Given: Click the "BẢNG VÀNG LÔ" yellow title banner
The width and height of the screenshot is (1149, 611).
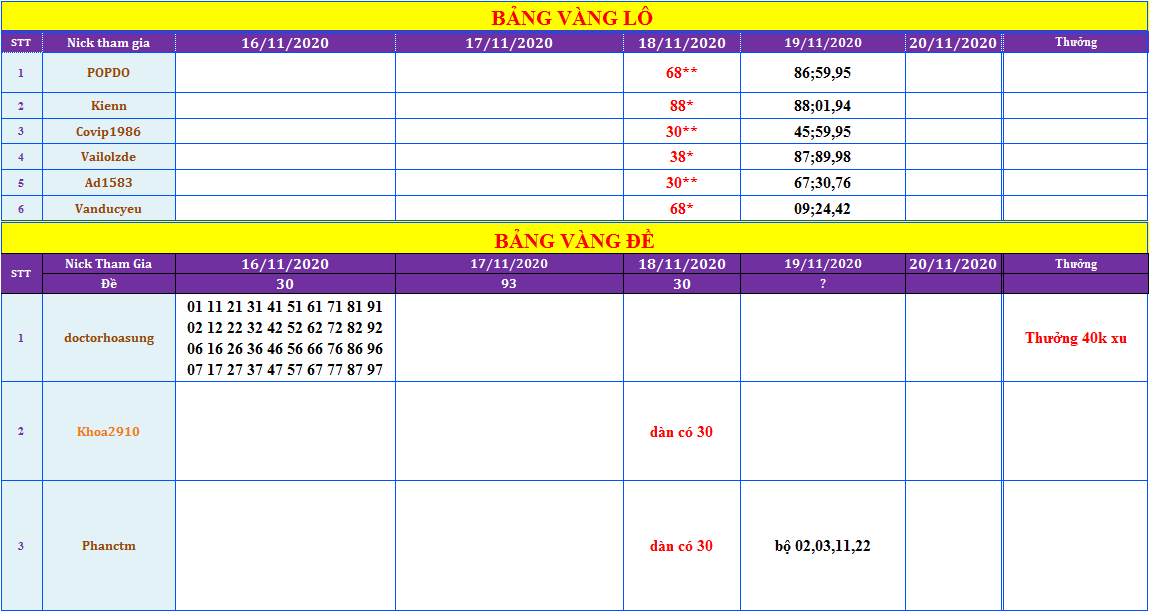Looking at the screenshot, I should [573, 18].
